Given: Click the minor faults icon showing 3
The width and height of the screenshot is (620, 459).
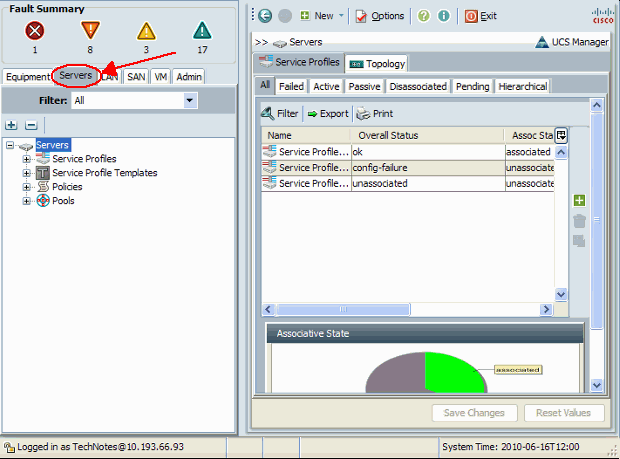Looking at the screenshot, I should click(x=146, y=31).
